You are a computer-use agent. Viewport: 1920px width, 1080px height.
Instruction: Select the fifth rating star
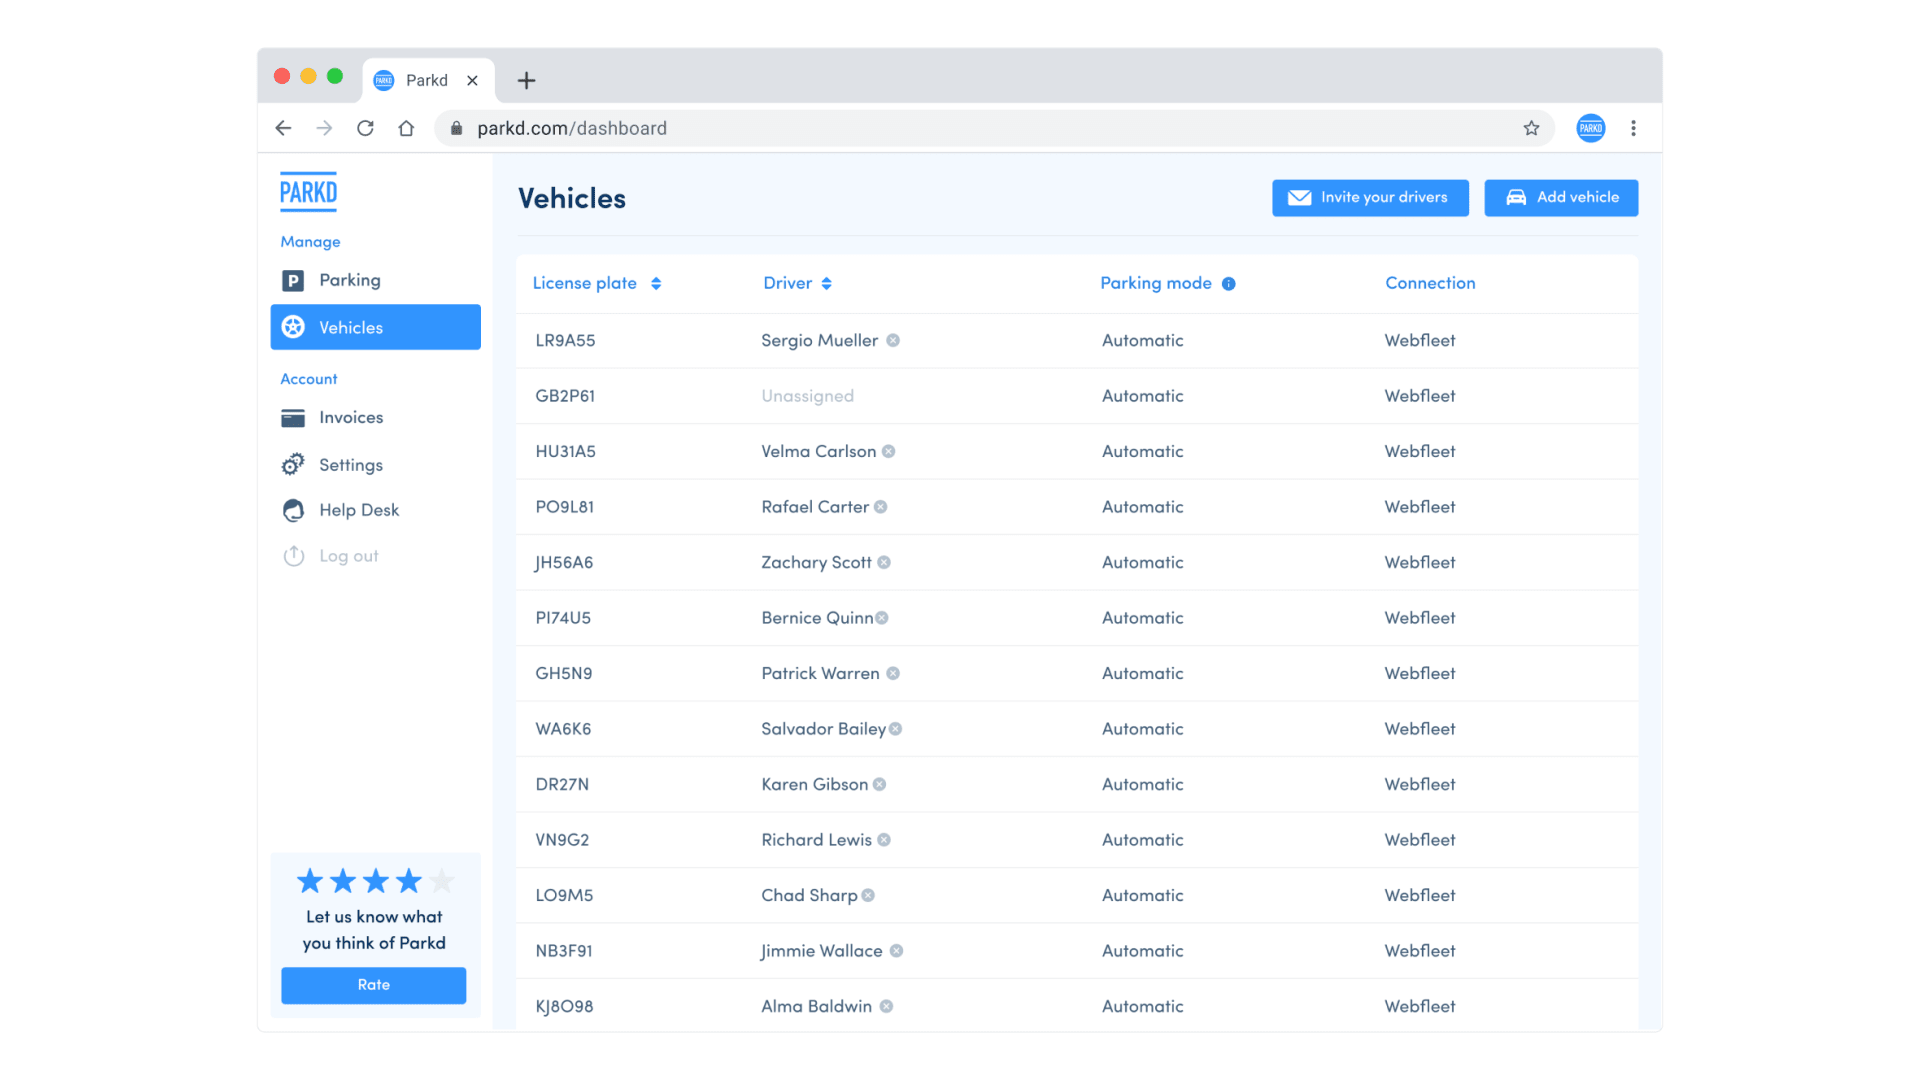point(442,881)
